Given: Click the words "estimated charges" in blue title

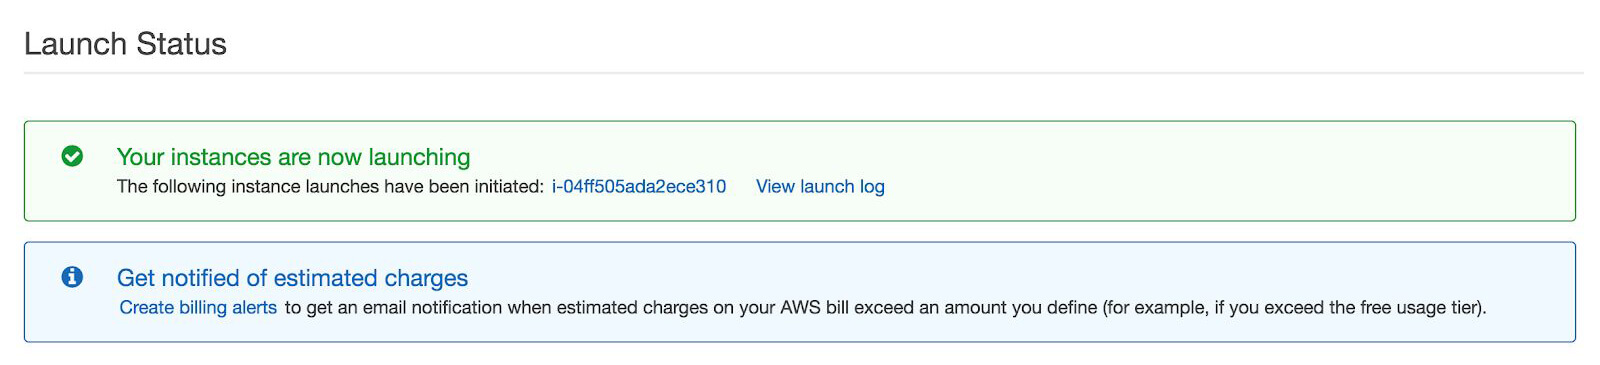Looking at the screenshot, I should tap(370, 278).
